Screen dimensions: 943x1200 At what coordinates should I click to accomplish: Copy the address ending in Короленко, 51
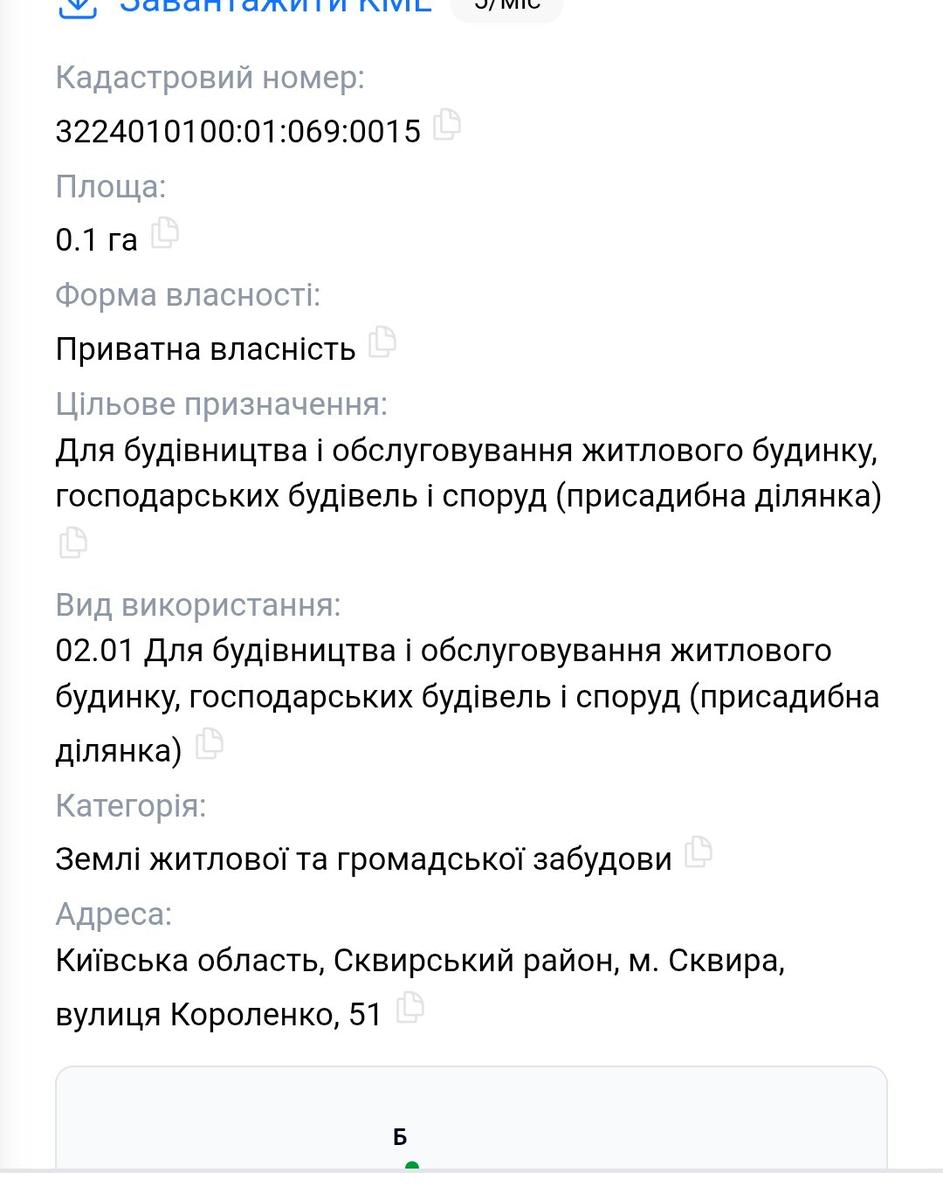[x=409, y=1008]
